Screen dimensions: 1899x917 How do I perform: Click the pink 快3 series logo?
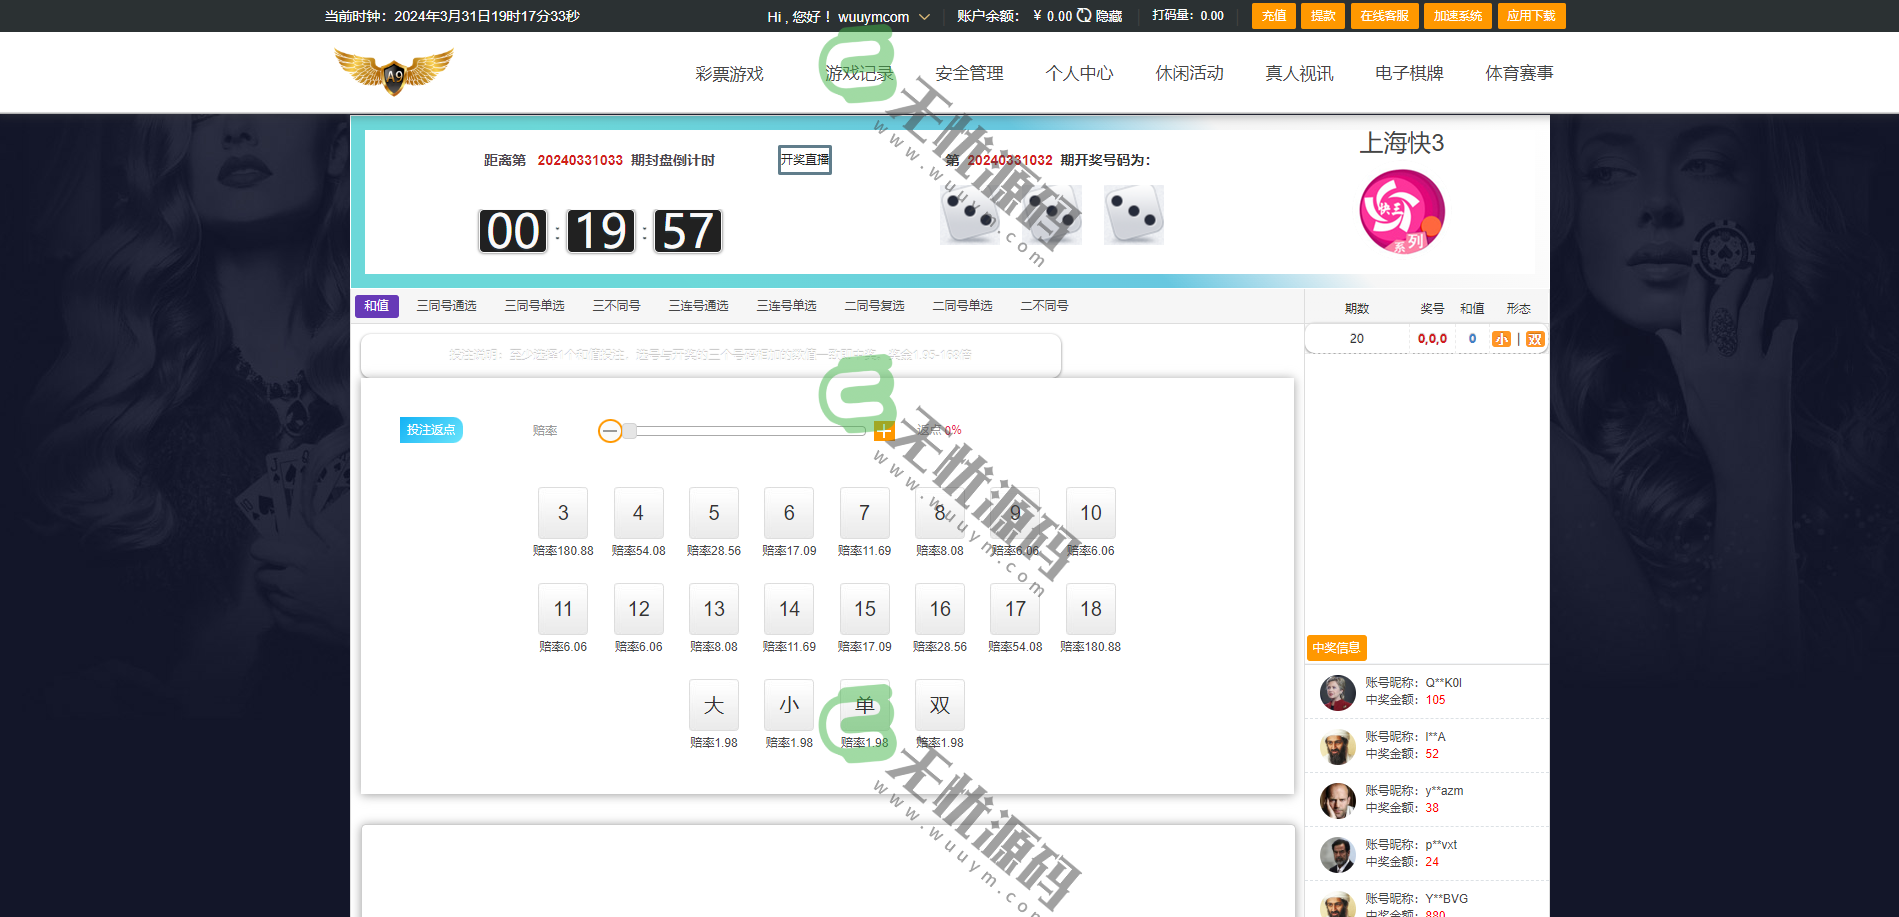pos(1401,212)
